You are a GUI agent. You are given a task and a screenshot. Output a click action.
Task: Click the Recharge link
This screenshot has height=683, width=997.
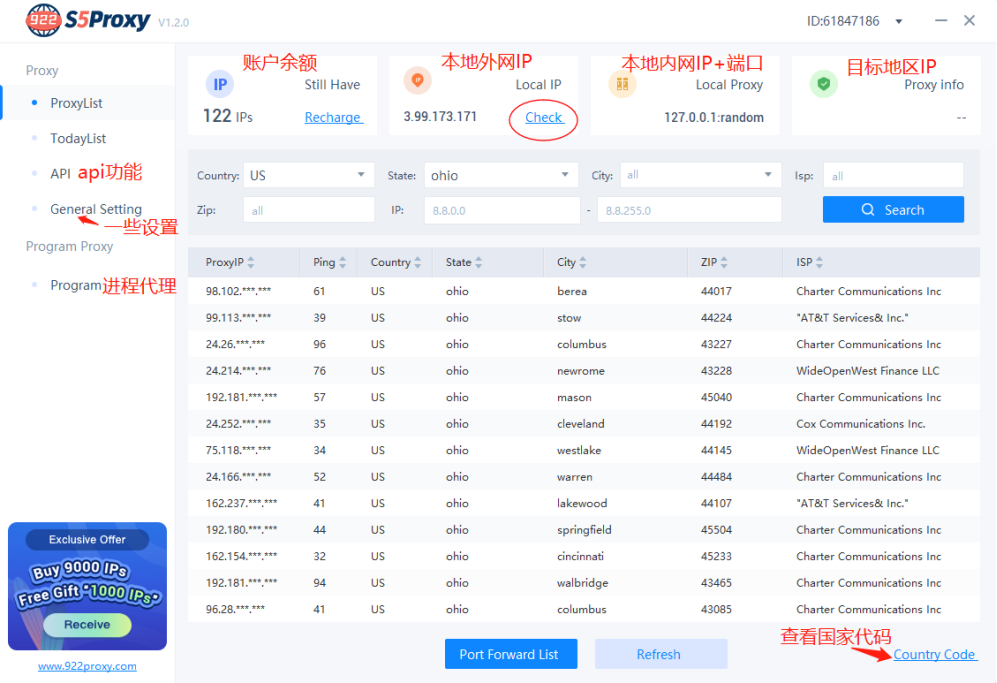332,117
